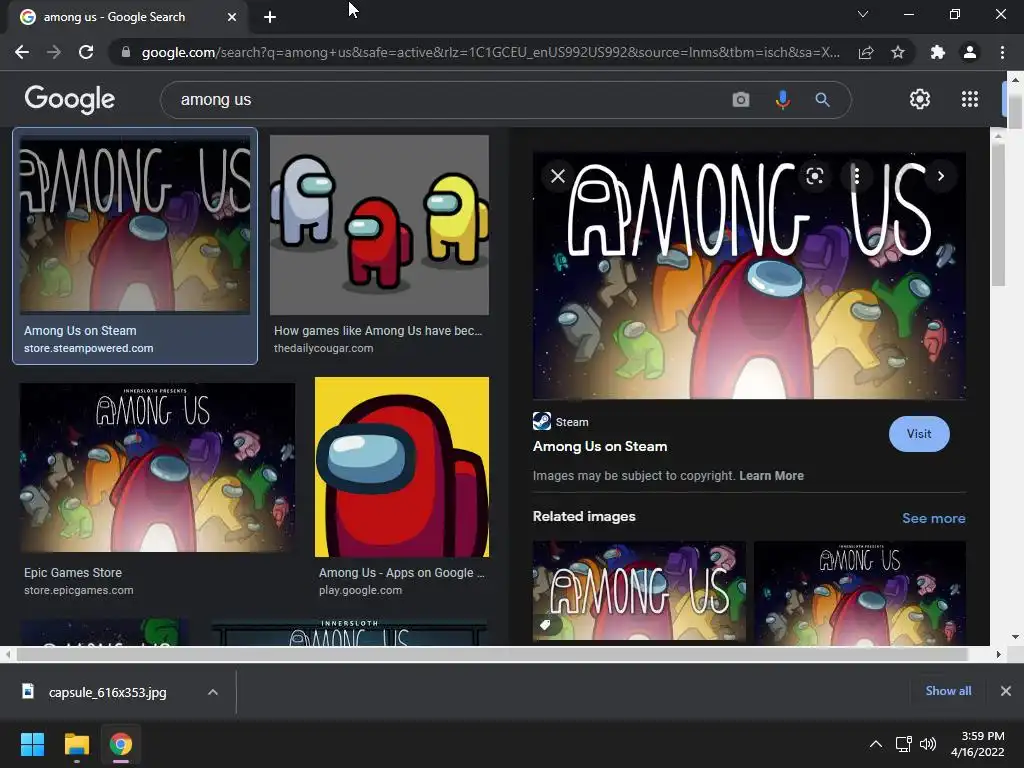The height and width of the screenshot is (768, 1024).
Task: Open the Chrome three-dot menu
Action: (1002, 52)
